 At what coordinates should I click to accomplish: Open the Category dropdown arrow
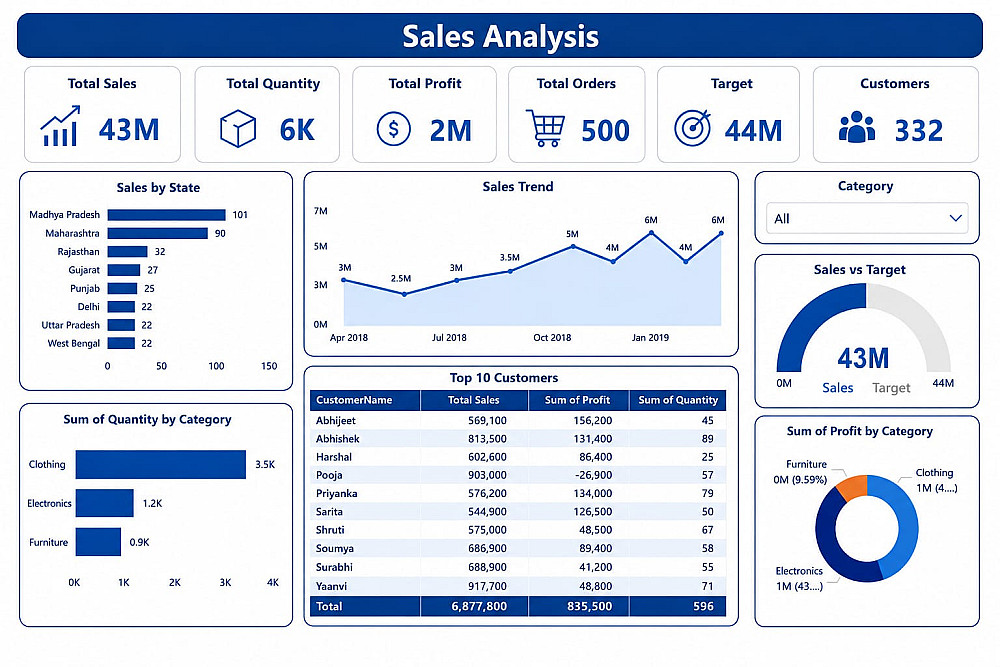[x=955, y=218]
